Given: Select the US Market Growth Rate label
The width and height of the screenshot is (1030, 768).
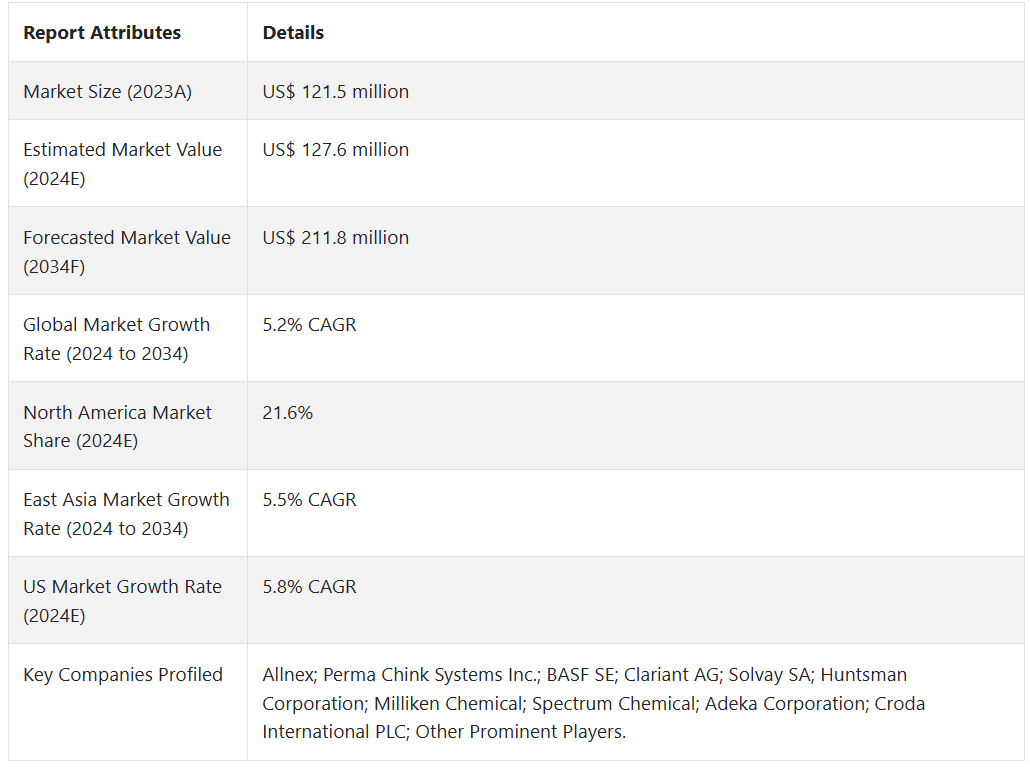Looking at the screenshot, I should [122, 600].
